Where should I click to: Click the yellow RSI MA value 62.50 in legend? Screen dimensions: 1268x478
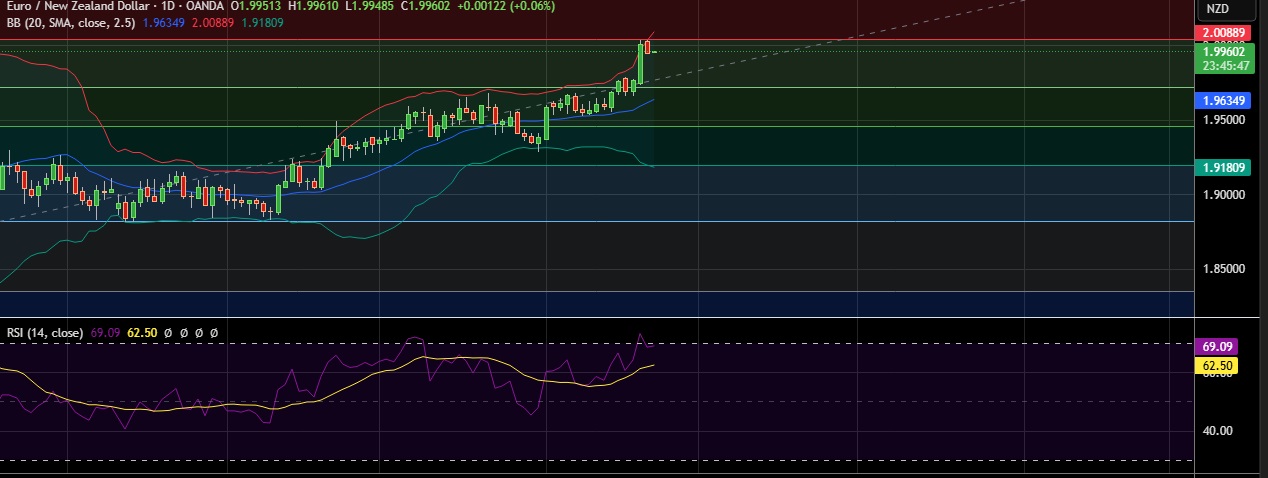(142, 332)
